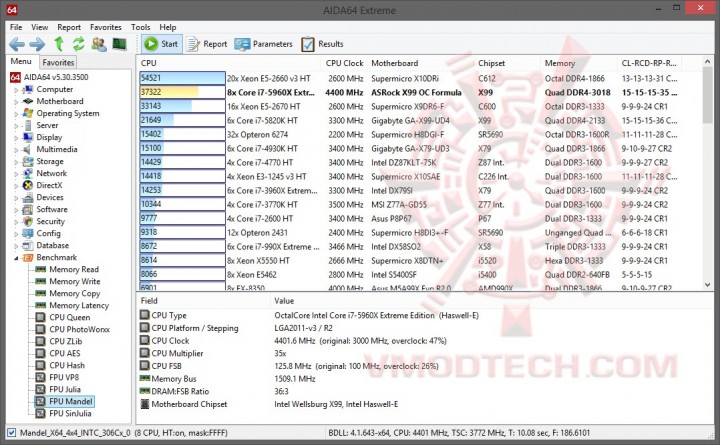Click the Back navigation arrow

coord(17,44)
